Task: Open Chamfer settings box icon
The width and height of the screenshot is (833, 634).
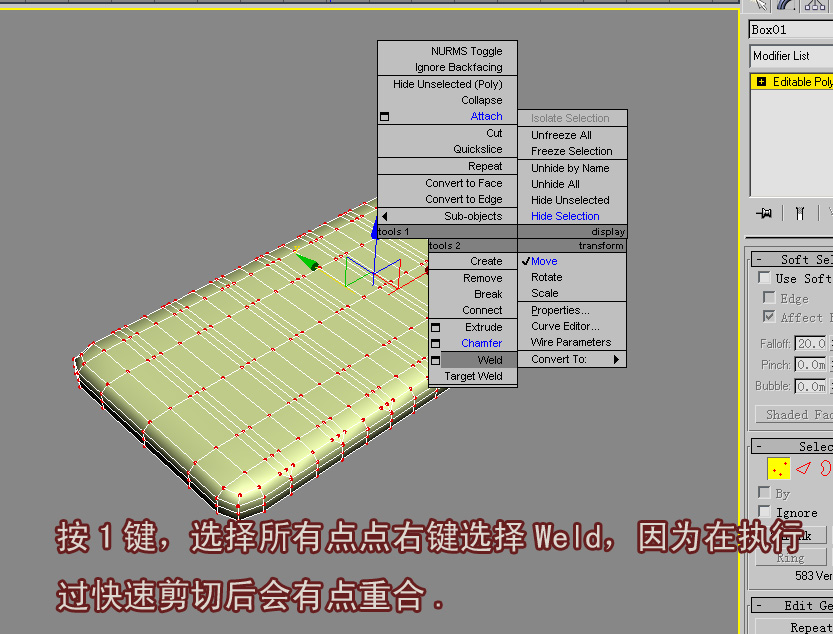Action: (x=435, y=343)
